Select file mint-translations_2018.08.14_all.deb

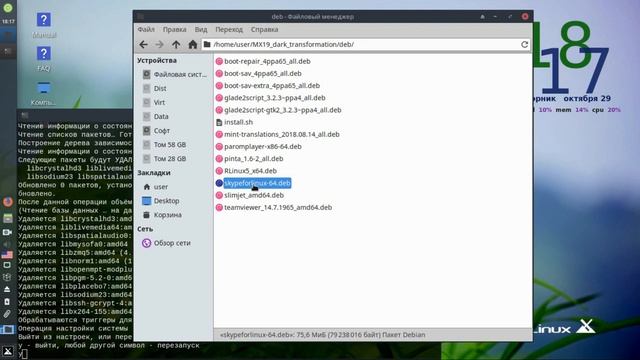tap(282, 134)
